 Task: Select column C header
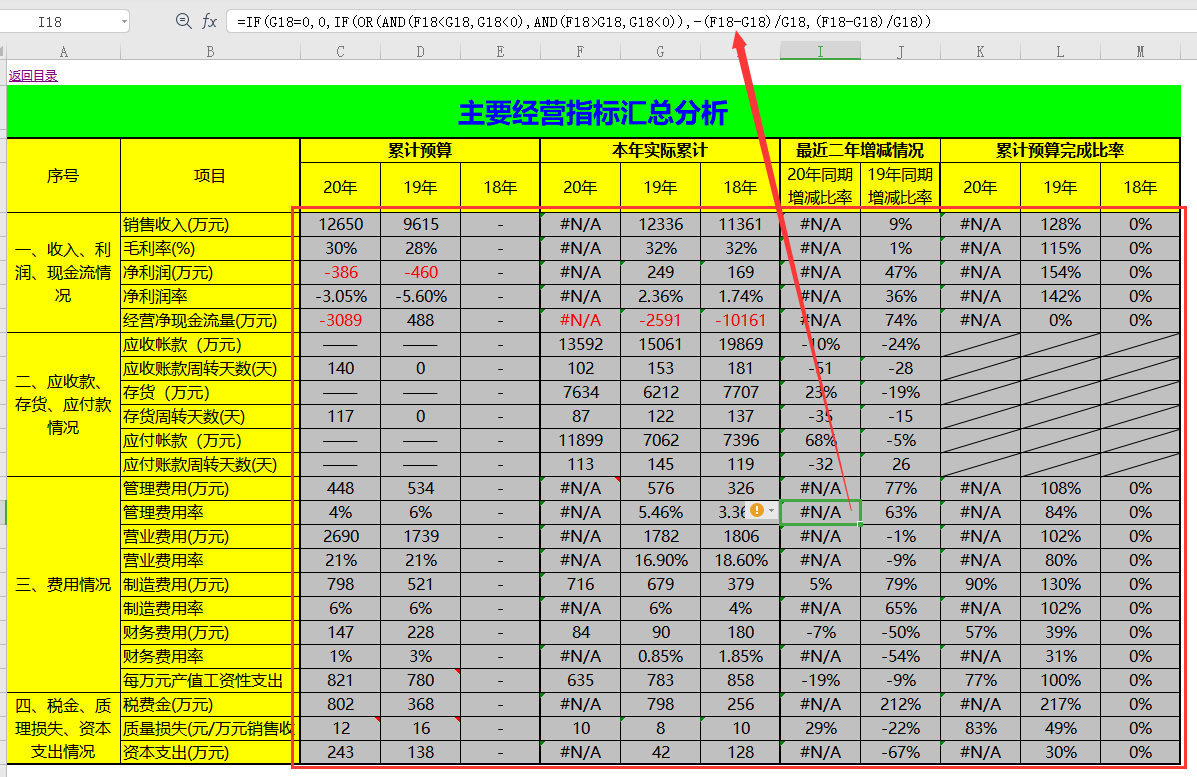(x=340, y=52)
